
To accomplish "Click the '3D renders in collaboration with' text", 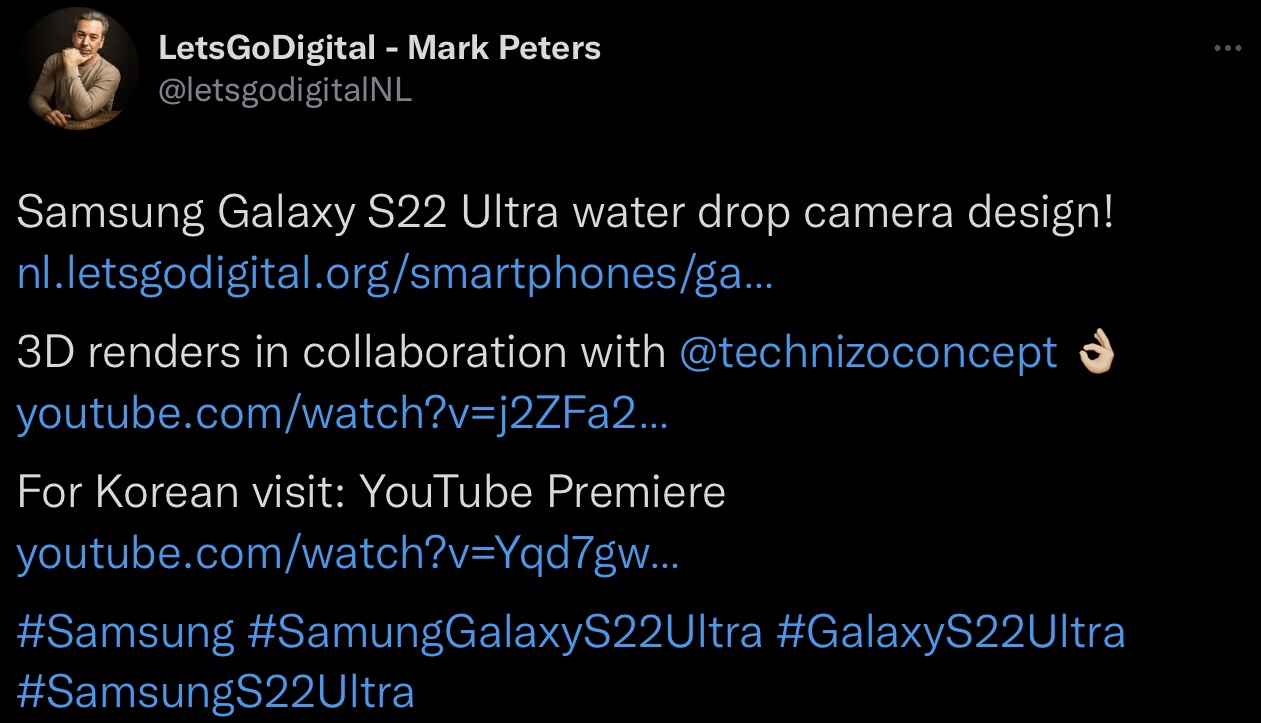I will (342, 353).
